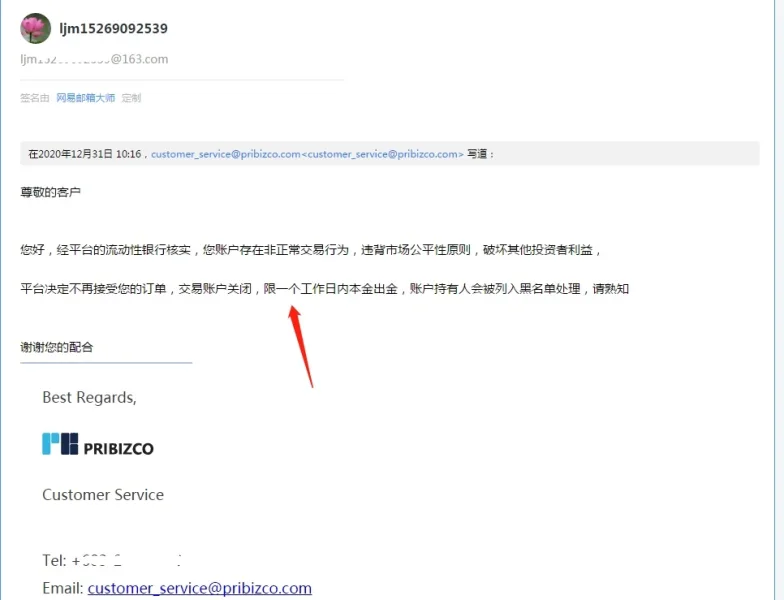Open the customer_service@pribizco.com link after Email:
The height and width of the screenshot is (600, 784).
coord(200,588)
